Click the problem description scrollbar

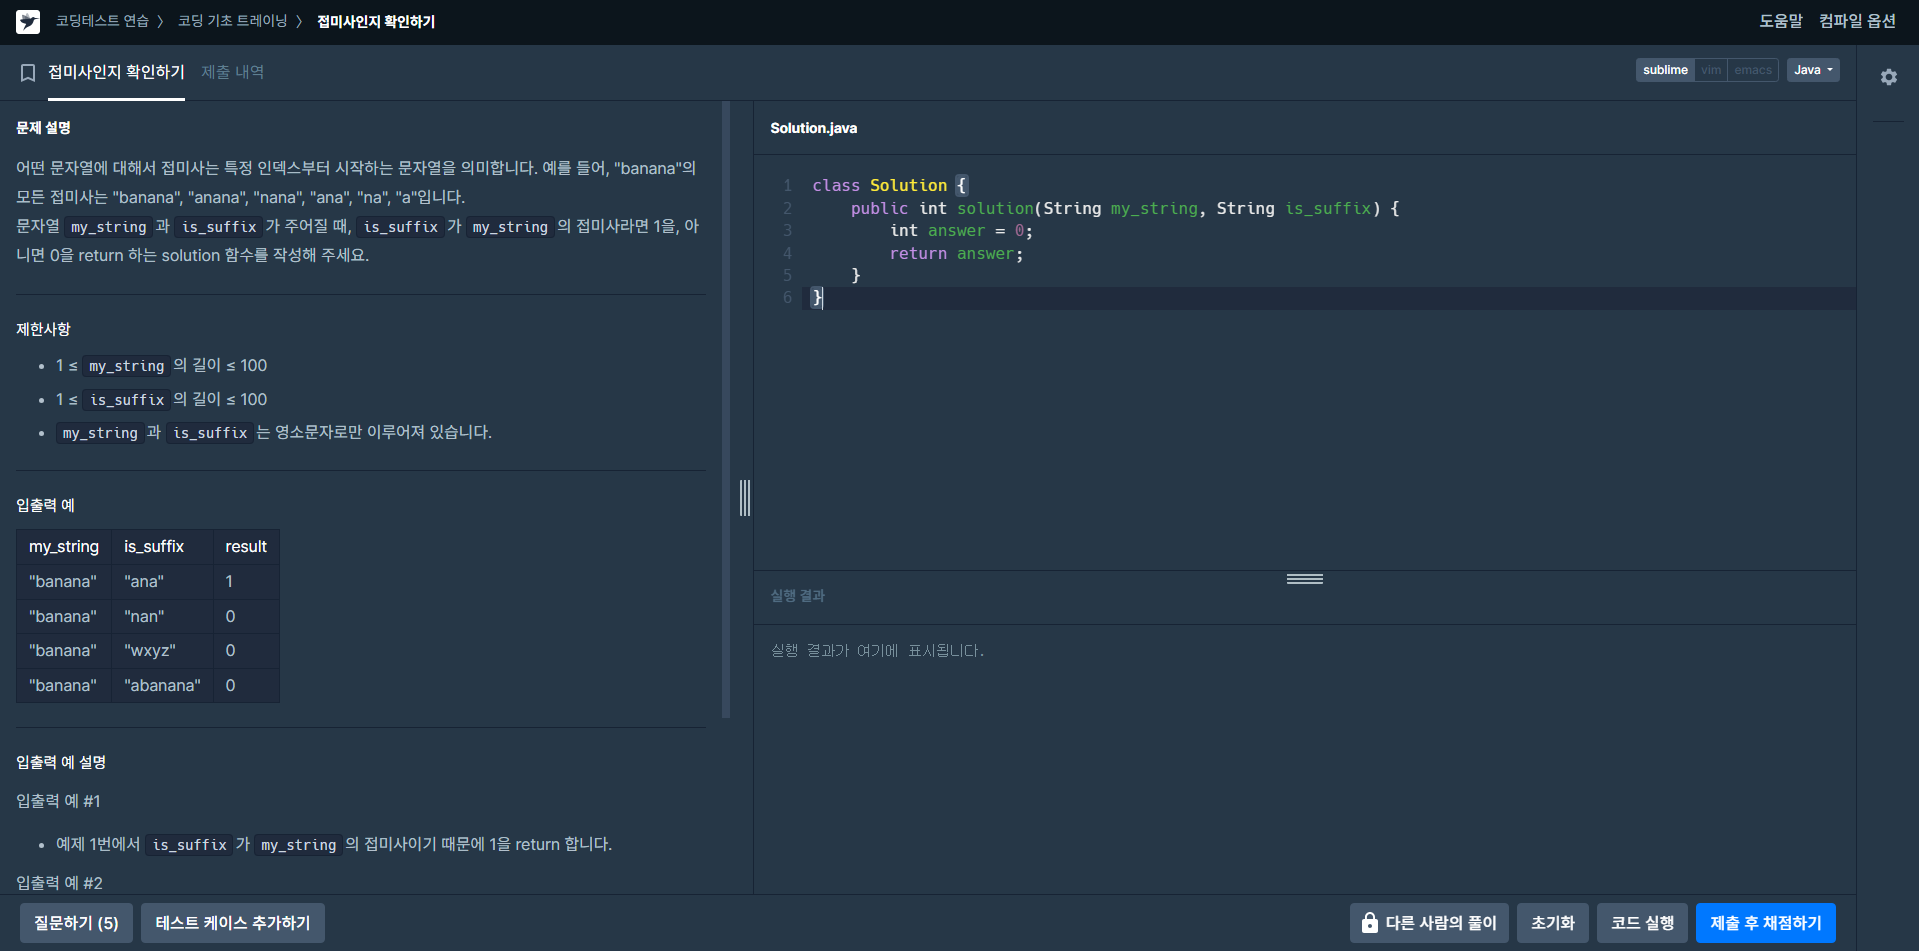pos(726,410)
